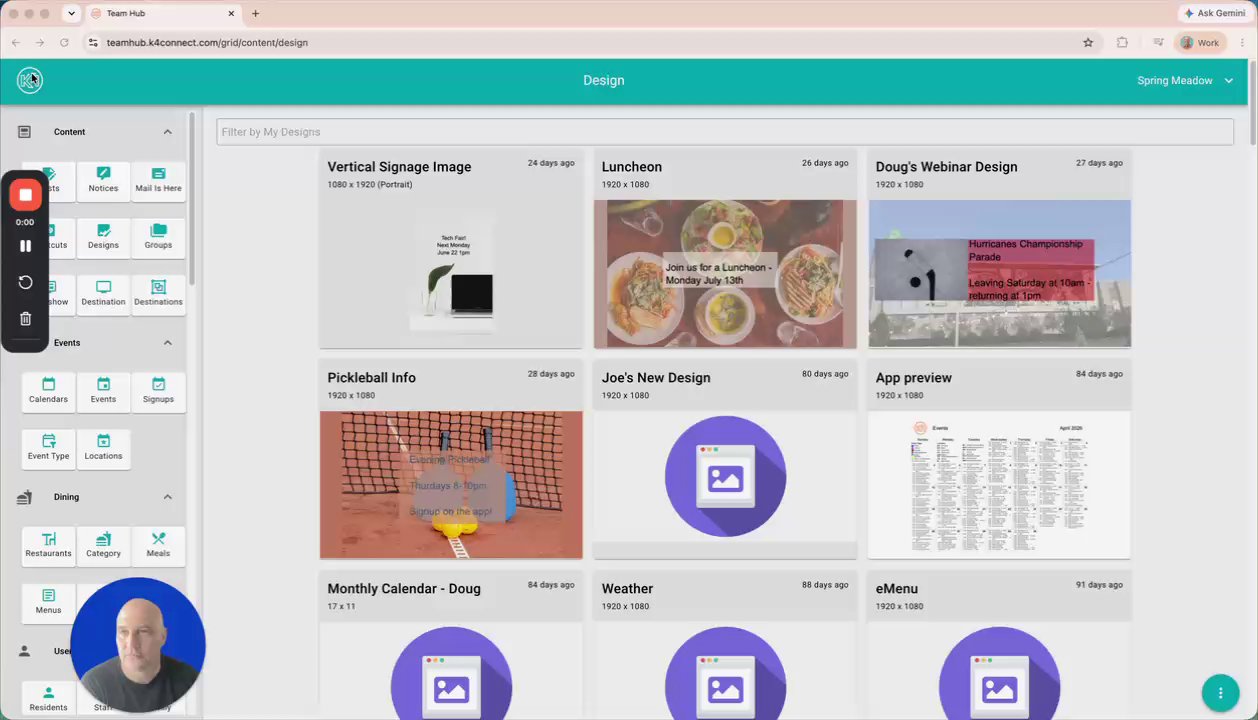The image size is (1258, 720).
Task: Click the Pickleball Info card title
Action: click(371, 378)
